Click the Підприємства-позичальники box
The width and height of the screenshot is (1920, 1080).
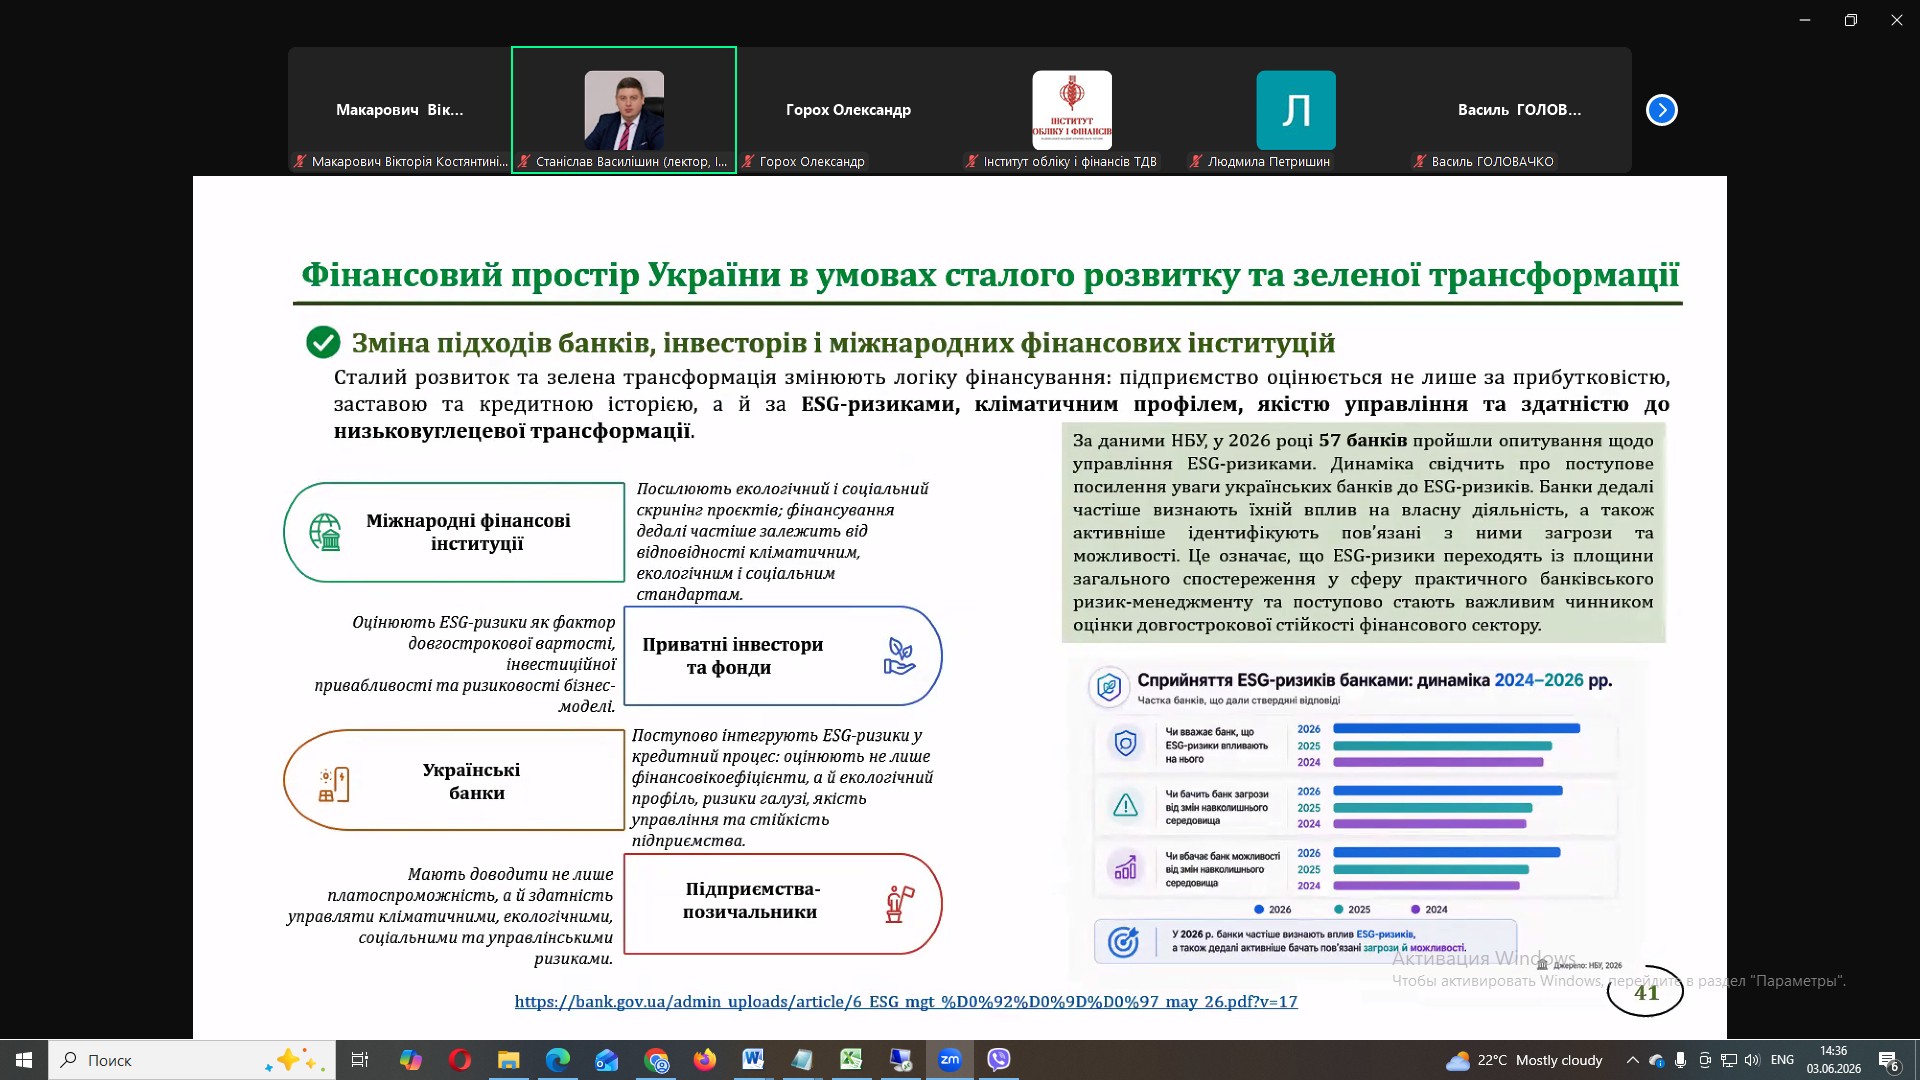coord(783,904)
